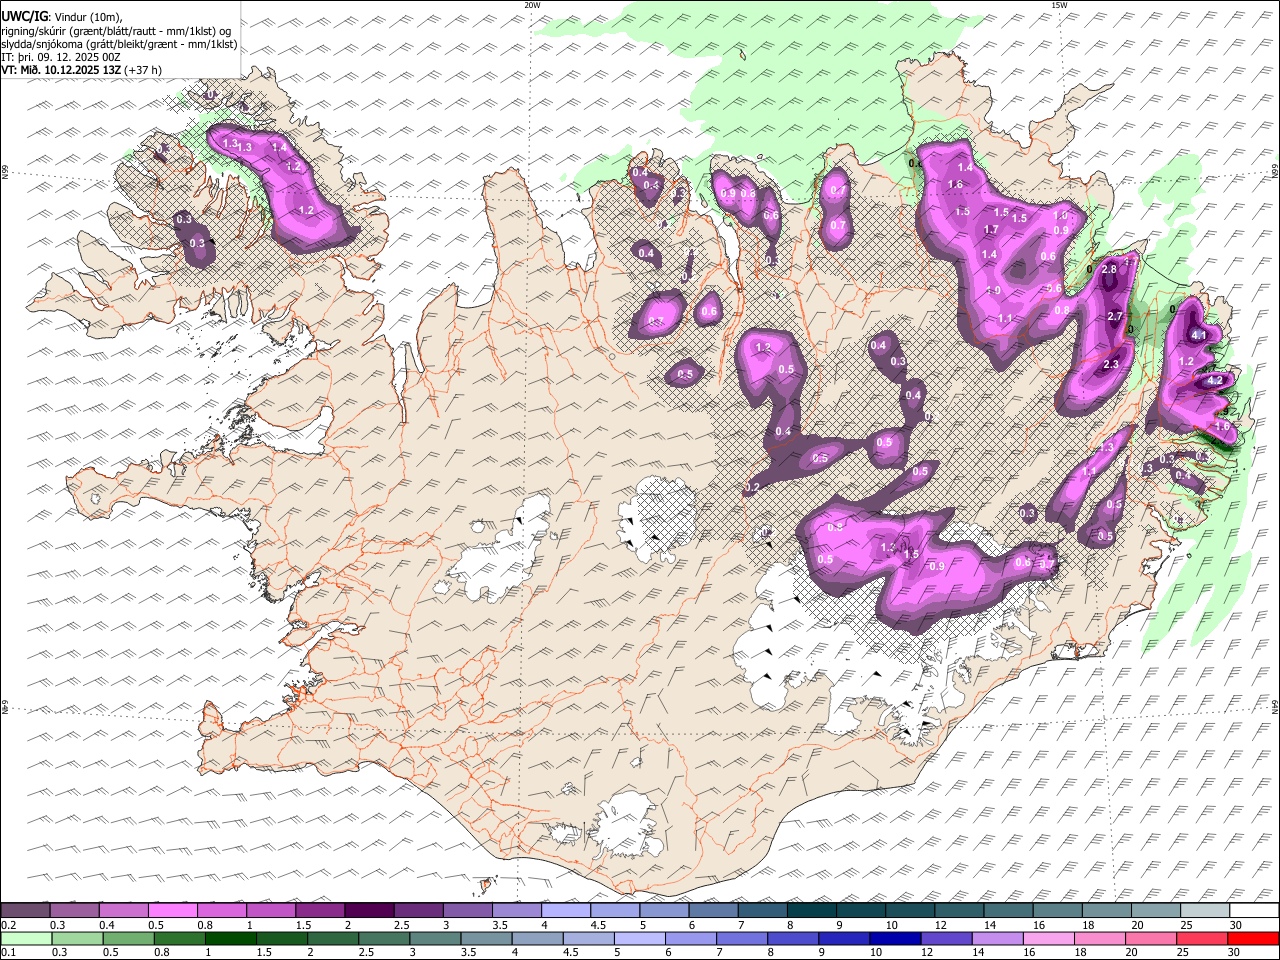1280x960 pixels.
Task: Click the '0.2' label under the top legend row
Action: point(8,925)
